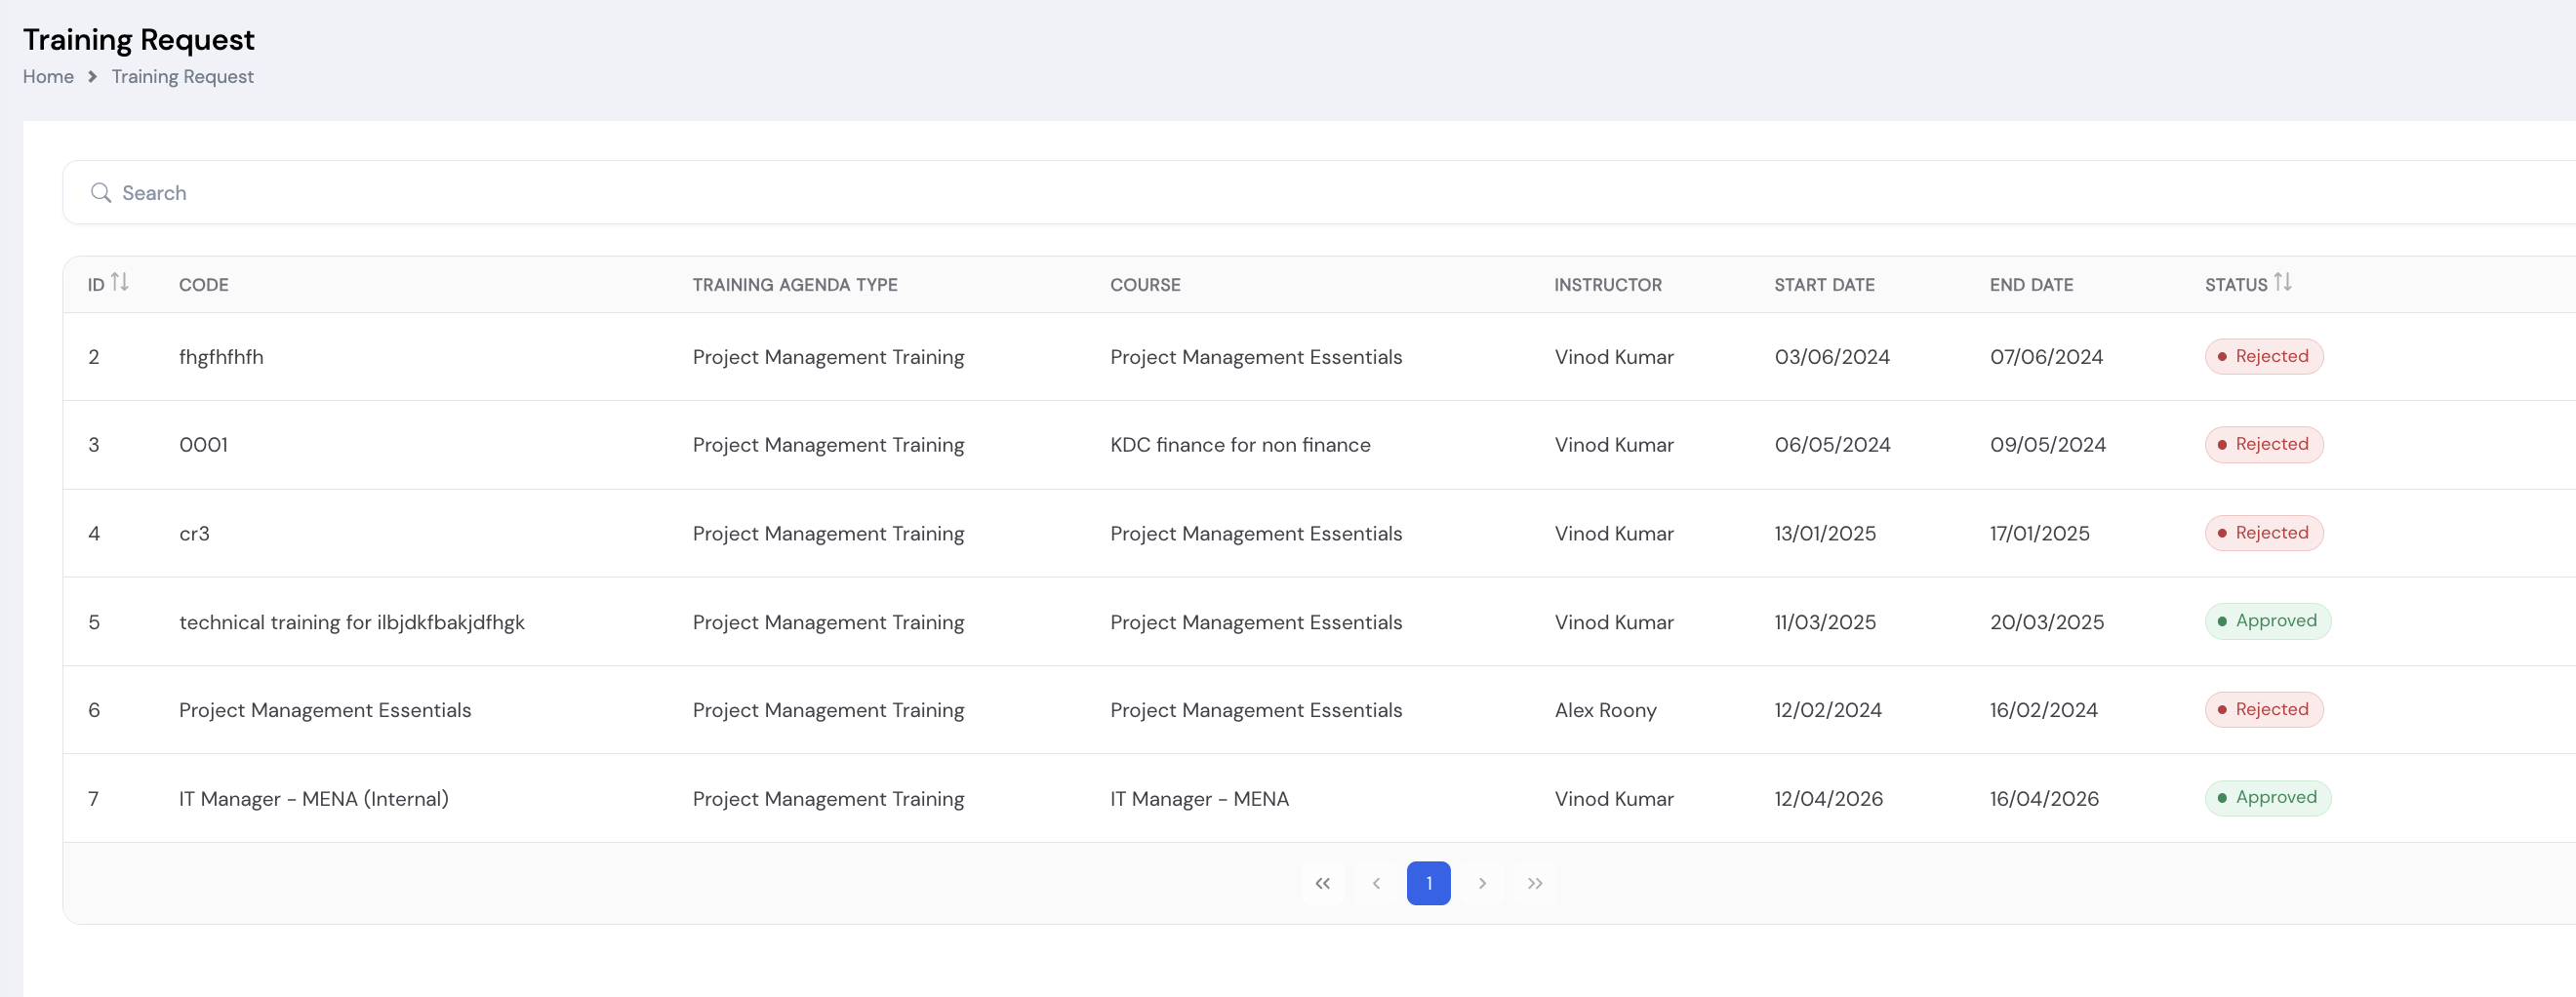Viewport: 2576px width, 997px height.
Task: Click start date 13/01/2025
Action: tap(1825, 534)
